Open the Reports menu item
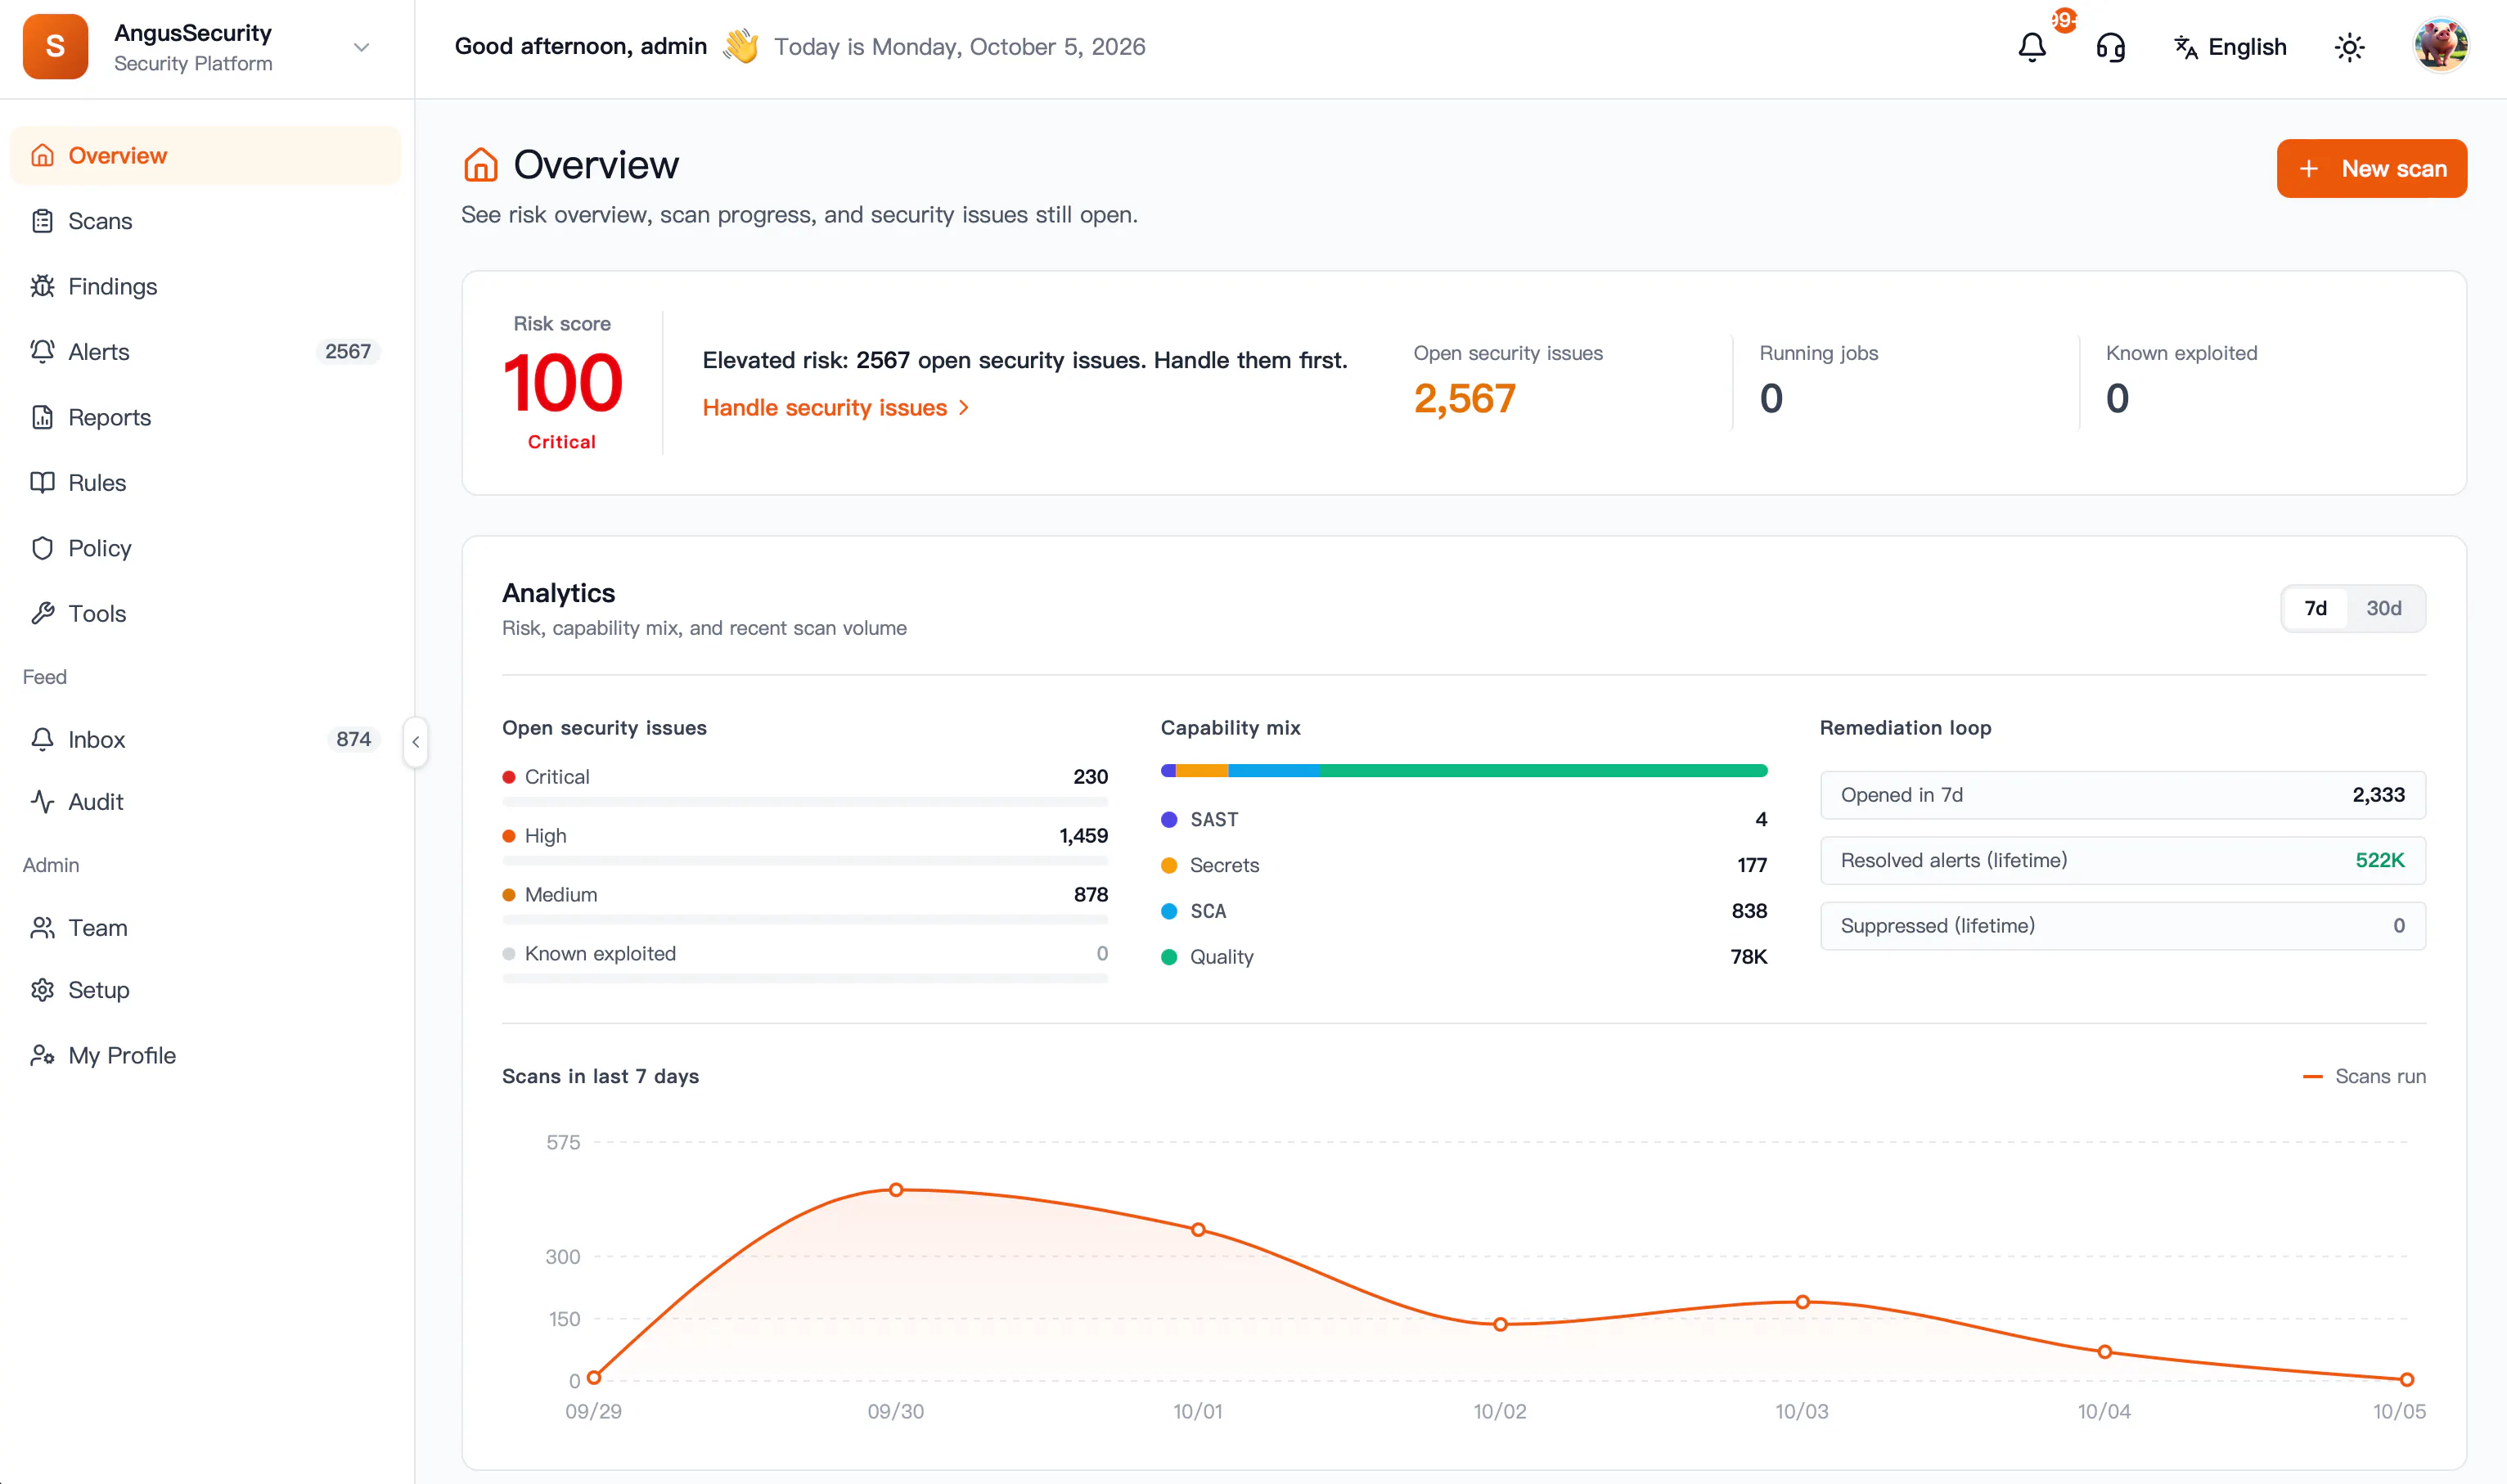 [x=205, y=417]
